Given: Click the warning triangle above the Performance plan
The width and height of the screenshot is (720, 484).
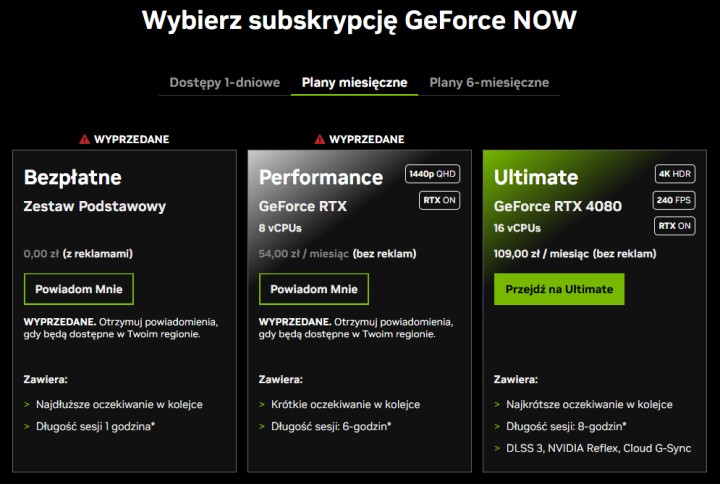Looking at the screenshot, I should [x=320, y=139].
